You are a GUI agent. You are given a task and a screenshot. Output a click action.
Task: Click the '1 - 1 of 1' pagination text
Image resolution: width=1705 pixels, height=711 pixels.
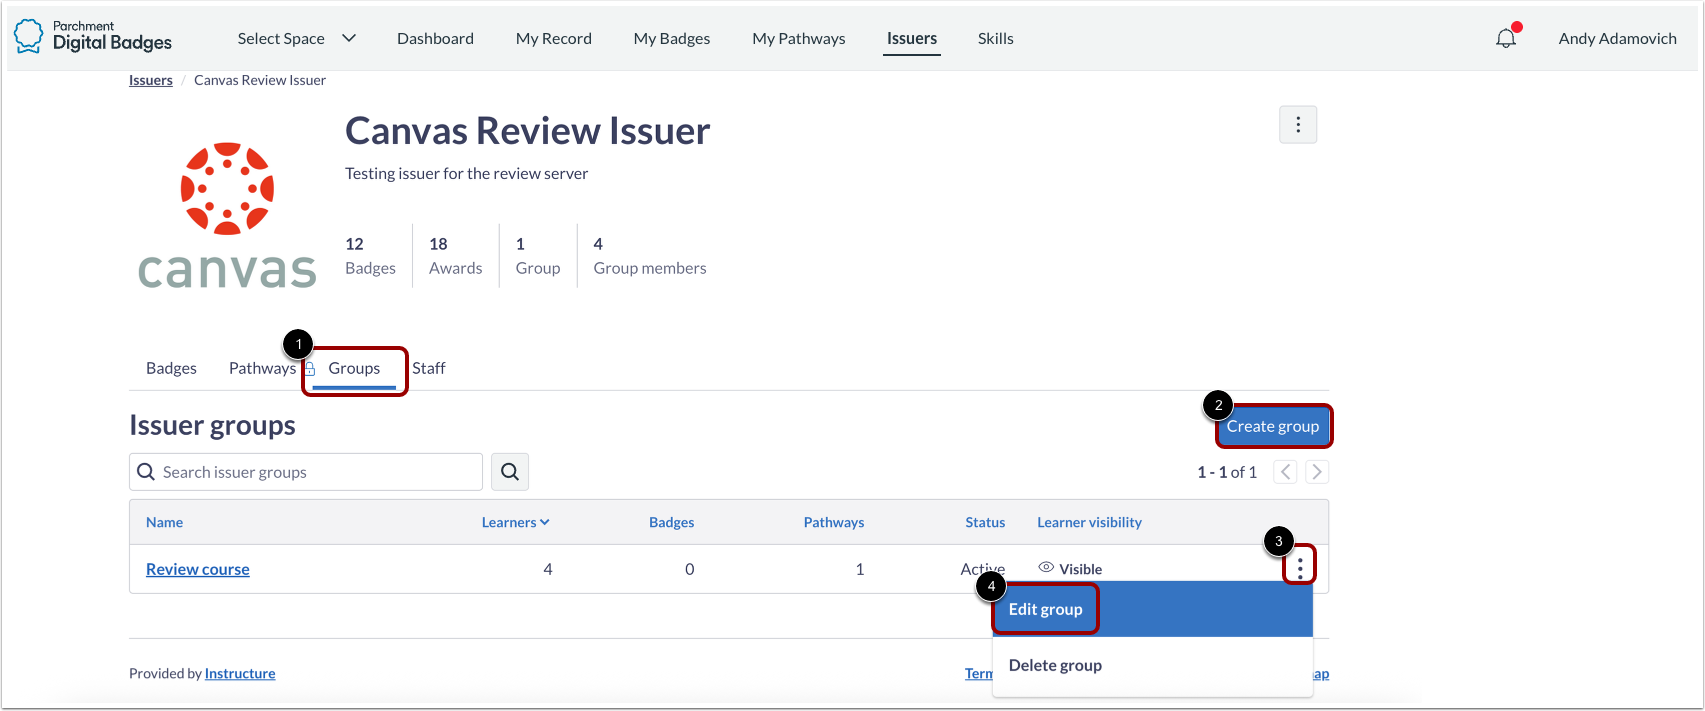click(1227, 472)
